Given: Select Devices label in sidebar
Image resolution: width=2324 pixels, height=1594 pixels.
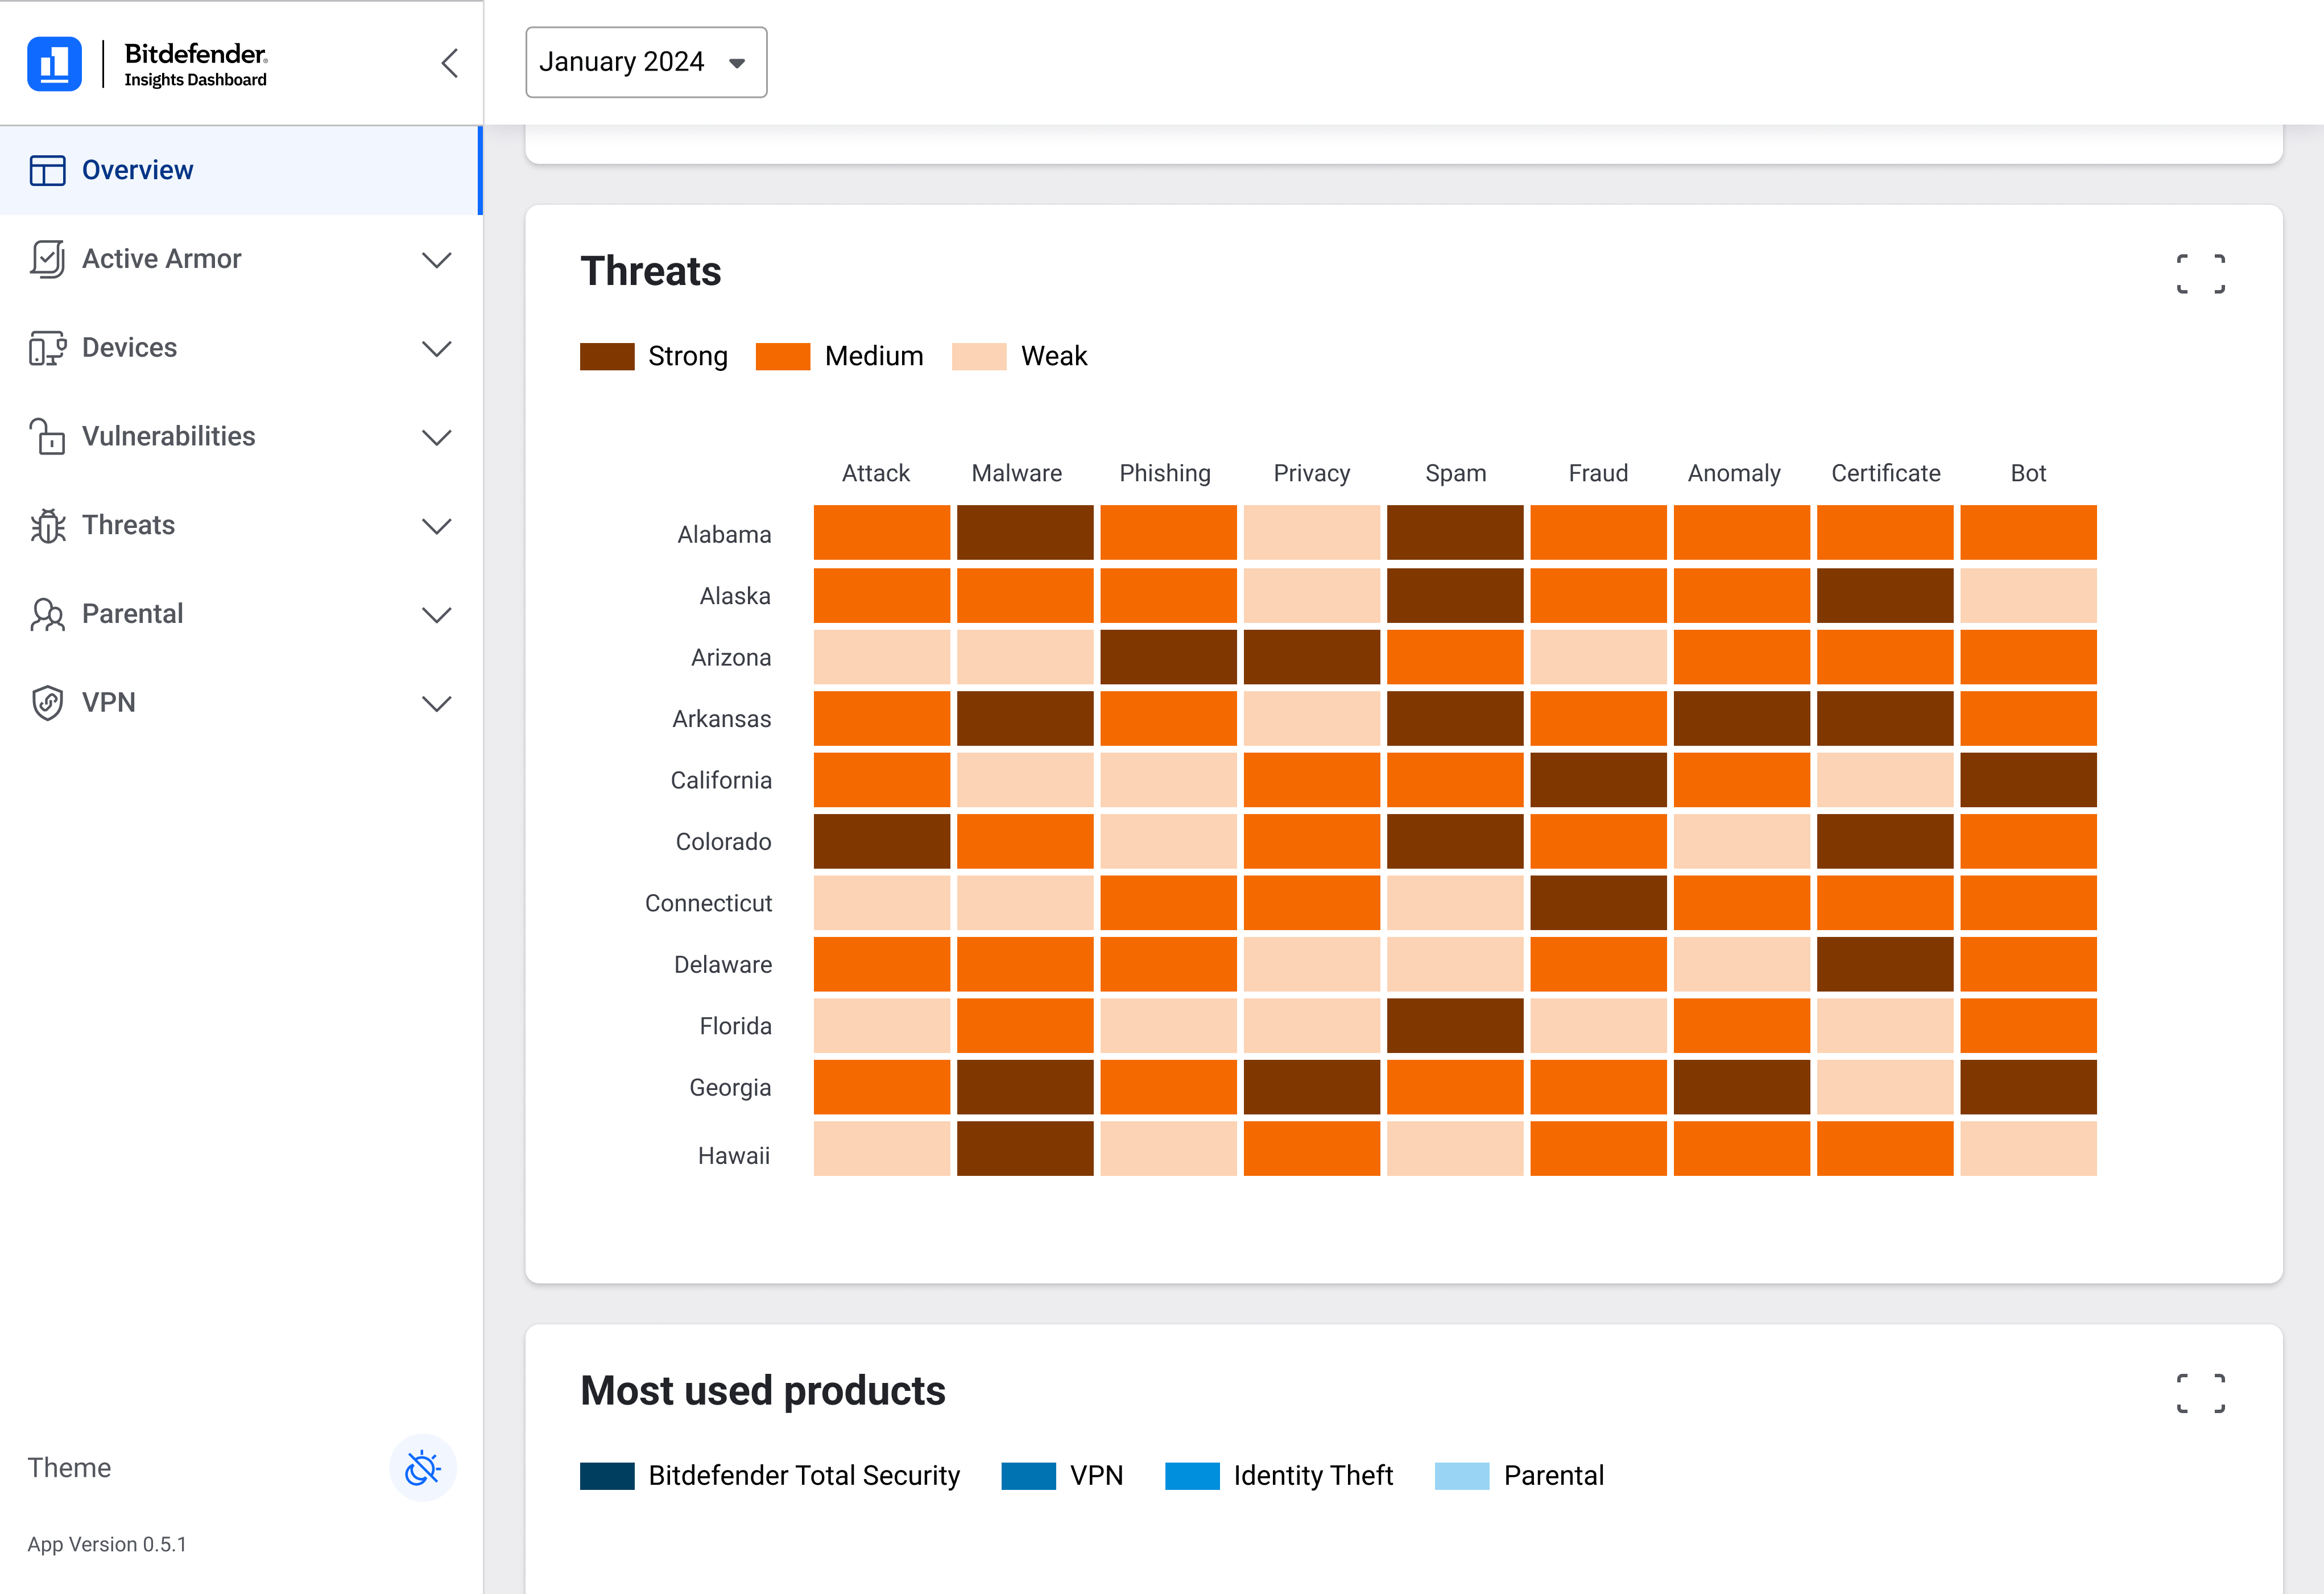Looking at the screenshot, I should coord(129,348).
